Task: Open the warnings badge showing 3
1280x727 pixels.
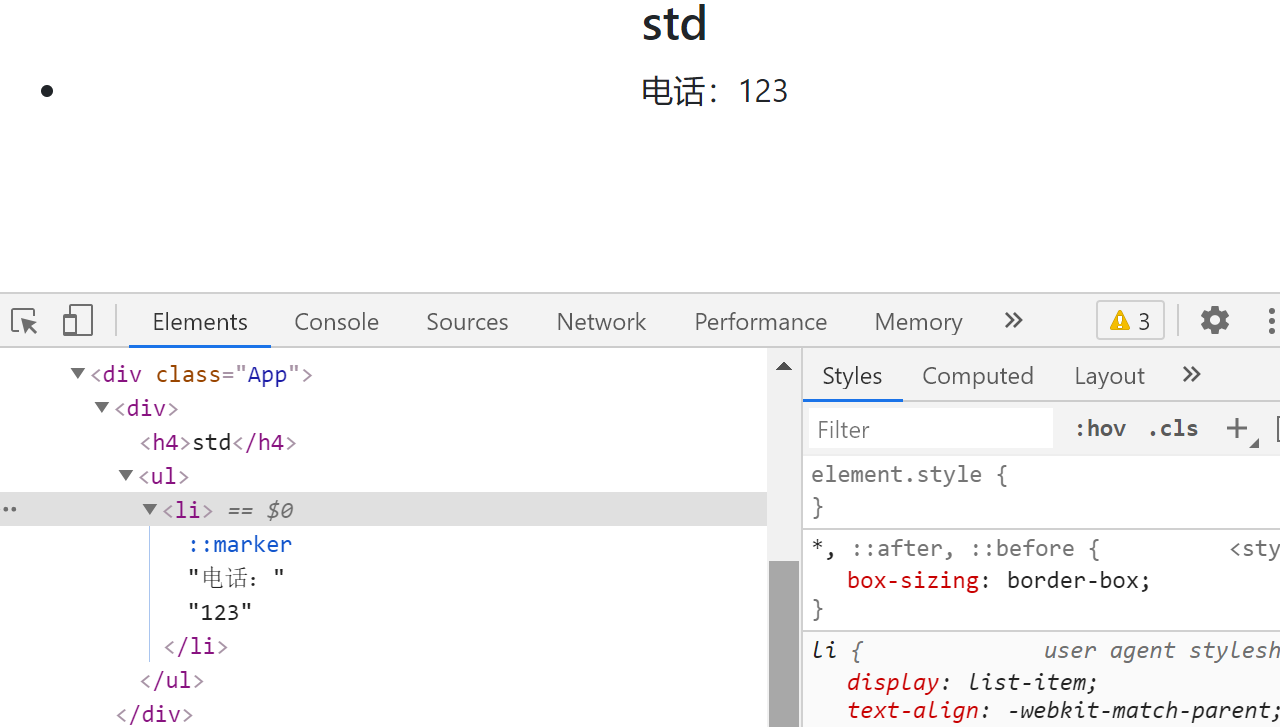Action: click(1131, 321)
